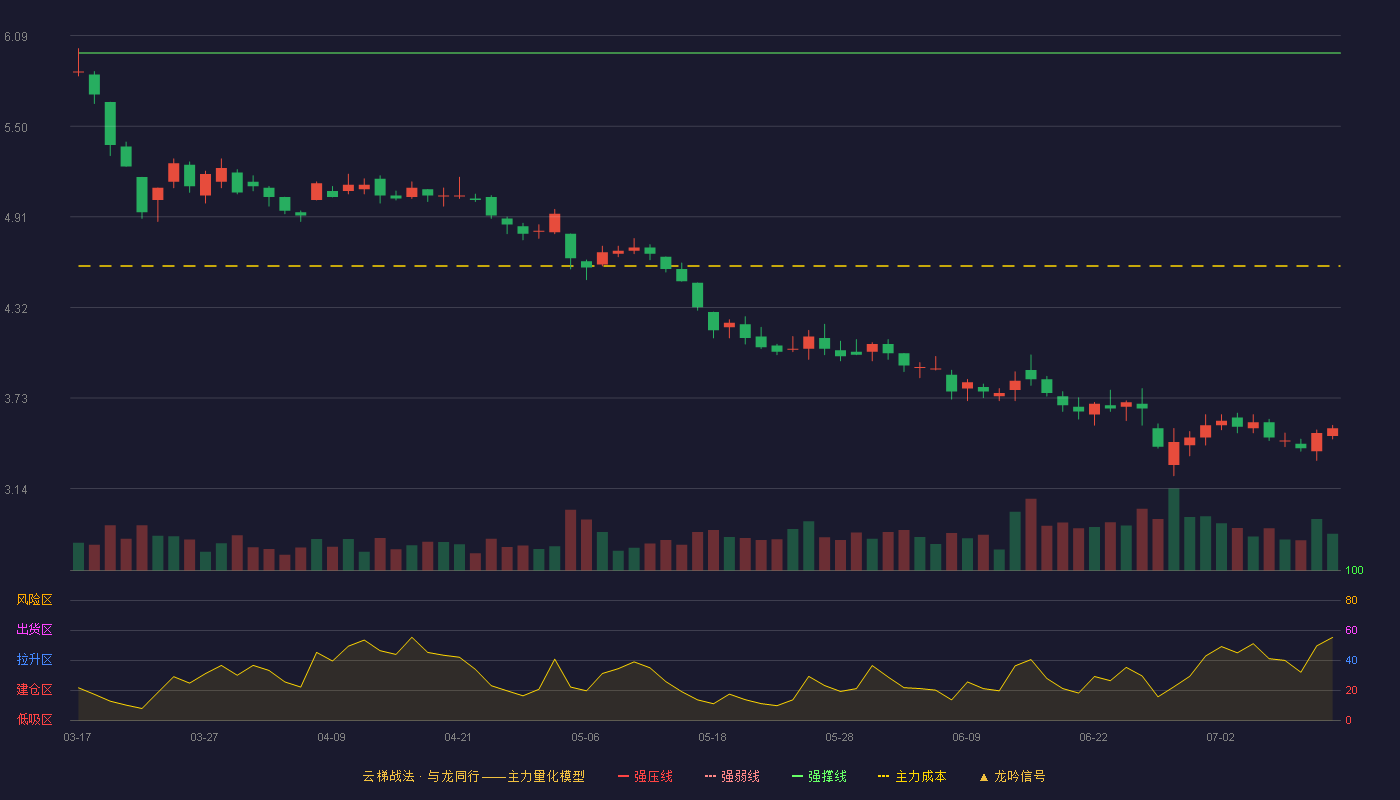Click the 5.50 price axis label
Screen dimensions: 1400x800
15,128
